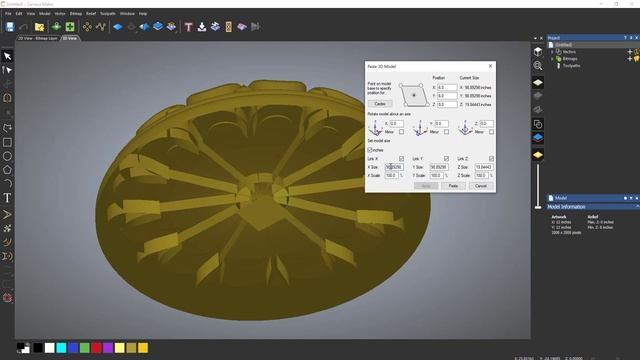Select the center point on model base diagram
Screen dimensions: 640x360
click(414, 95)
